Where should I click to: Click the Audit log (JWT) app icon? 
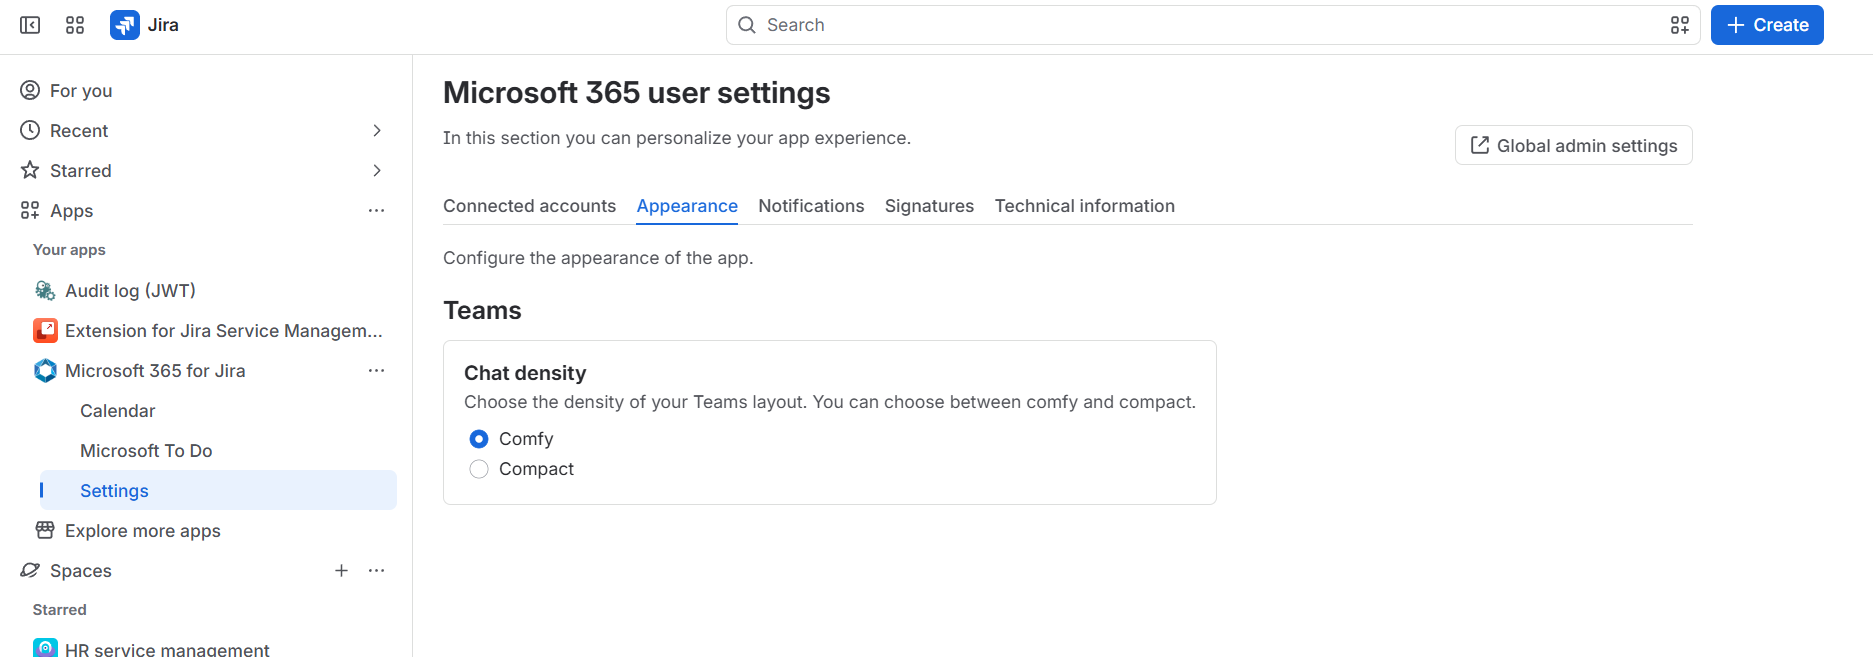45,291
